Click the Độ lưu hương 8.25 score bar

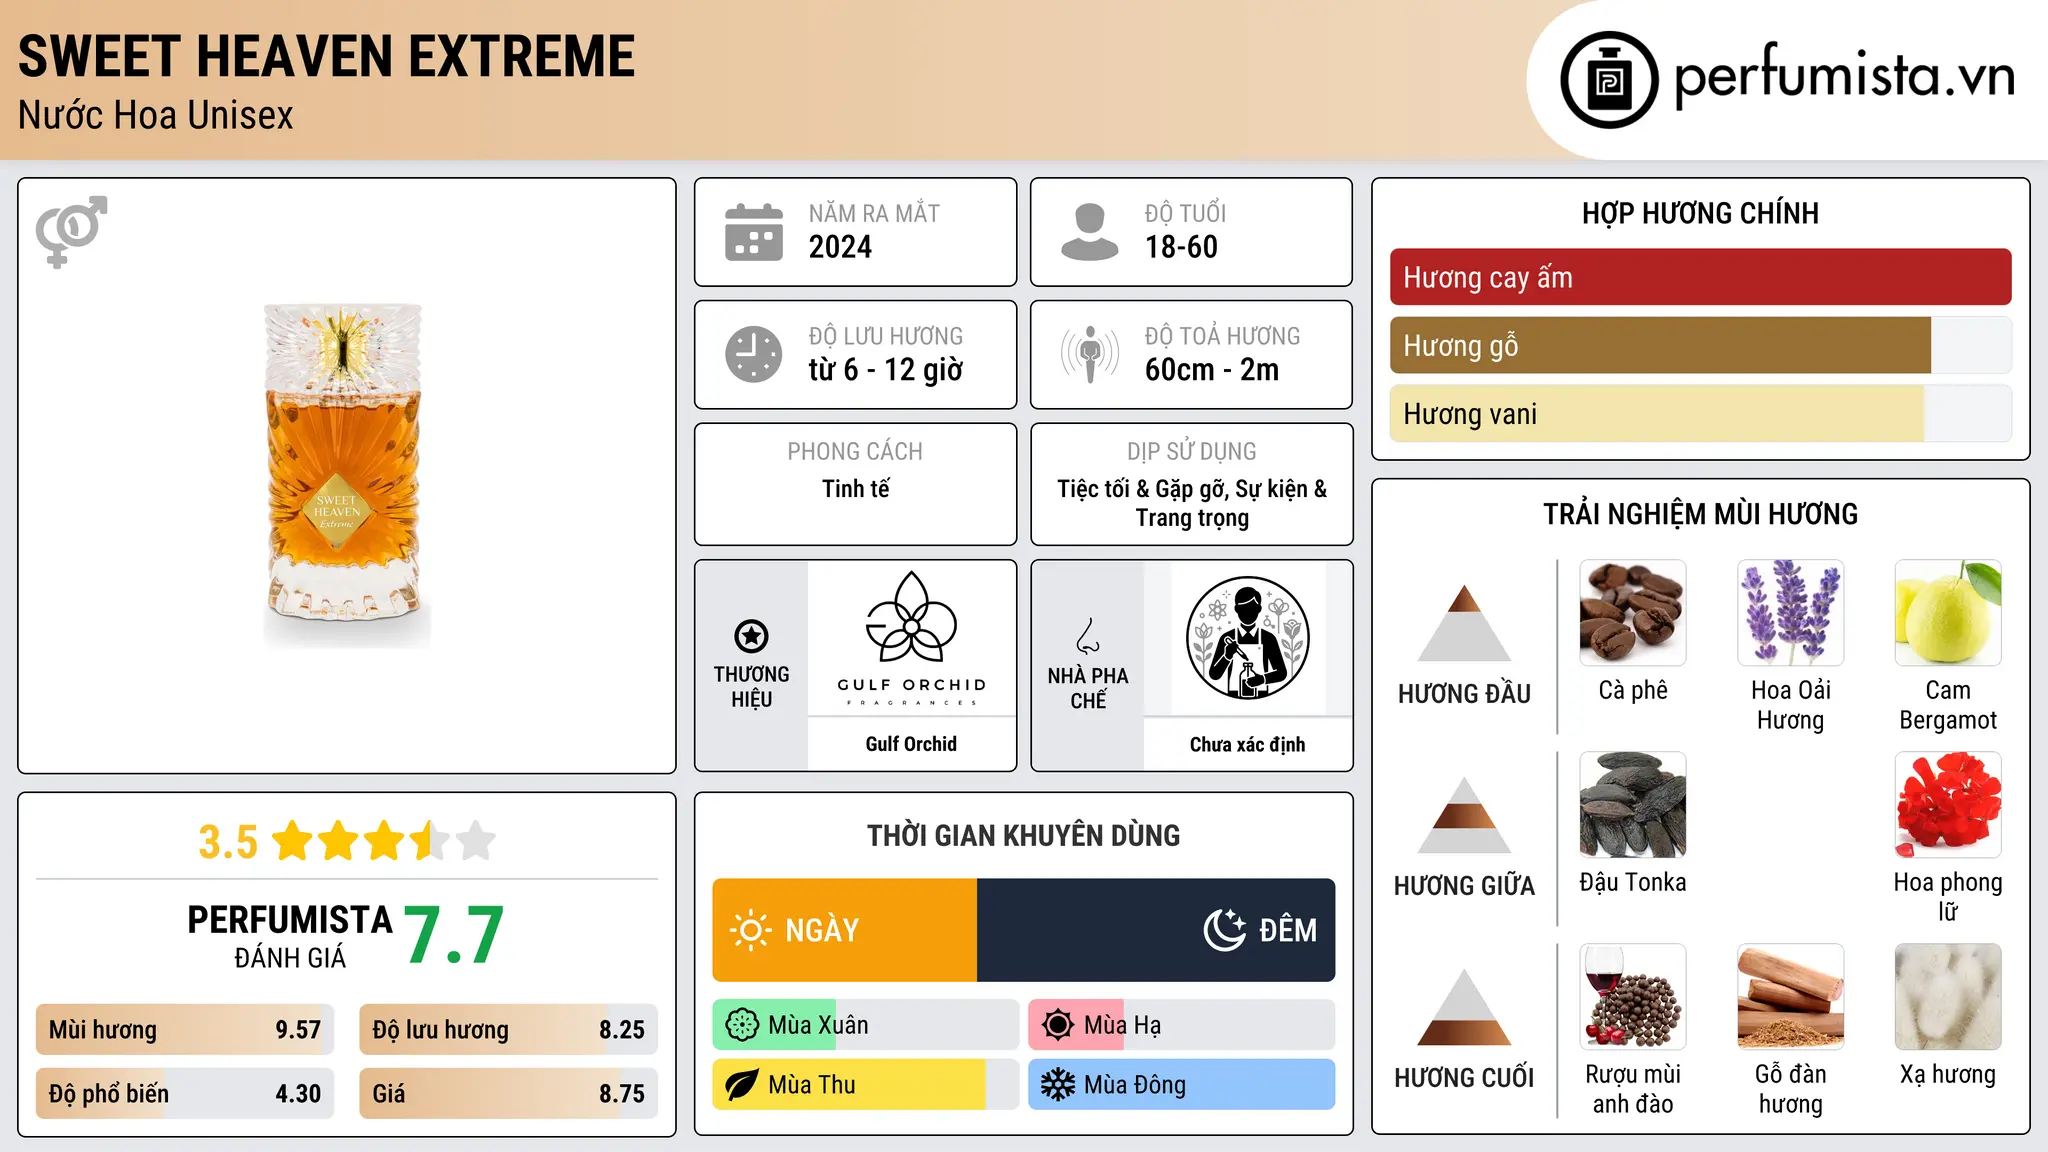(508, 1029)
